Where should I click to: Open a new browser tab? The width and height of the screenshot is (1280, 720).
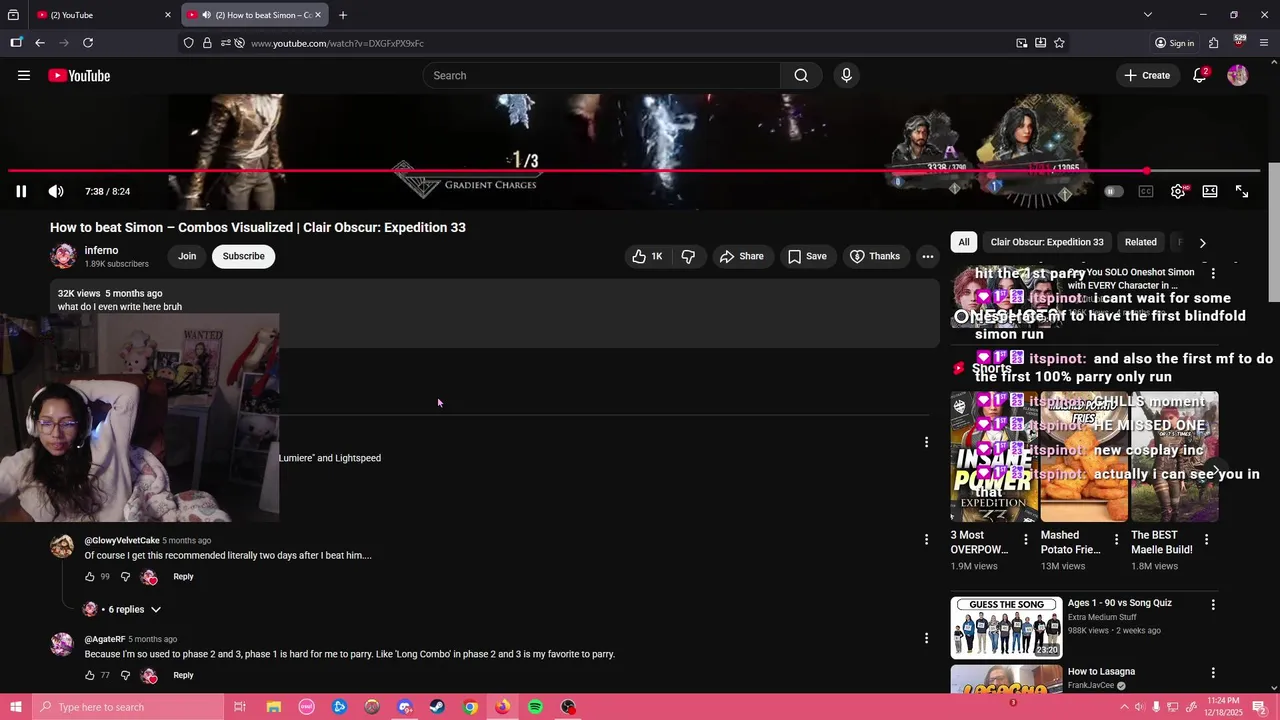tap(343, 15)
